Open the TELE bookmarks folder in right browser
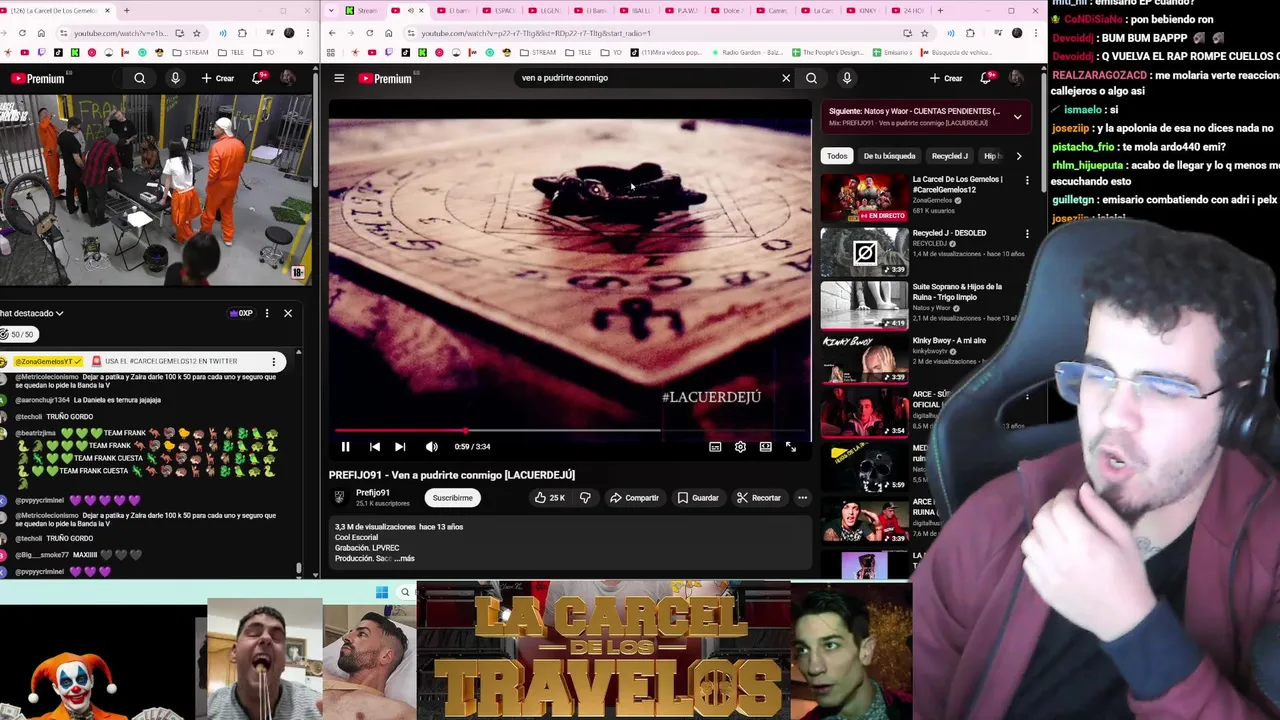 pyautogui.click(x=579, y=52)
